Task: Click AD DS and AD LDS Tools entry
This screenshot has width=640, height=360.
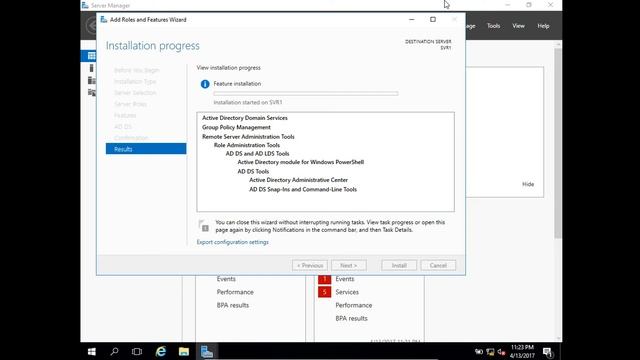Action: click(258, 154)
